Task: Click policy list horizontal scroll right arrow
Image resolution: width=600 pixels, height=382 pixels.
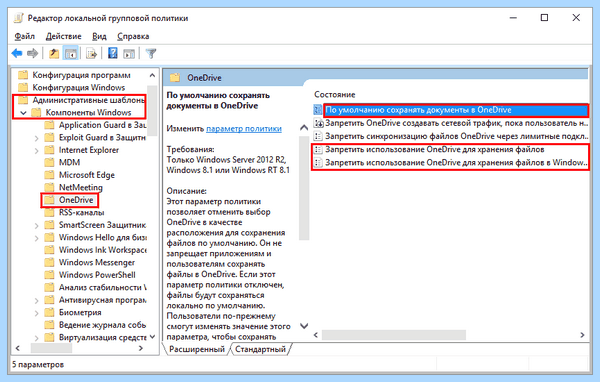Action: [582, 335]
